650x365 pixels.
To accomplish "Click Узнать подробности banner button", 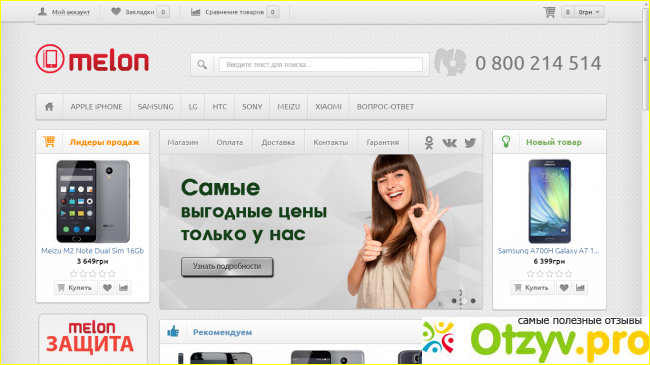I will point(227,267).
